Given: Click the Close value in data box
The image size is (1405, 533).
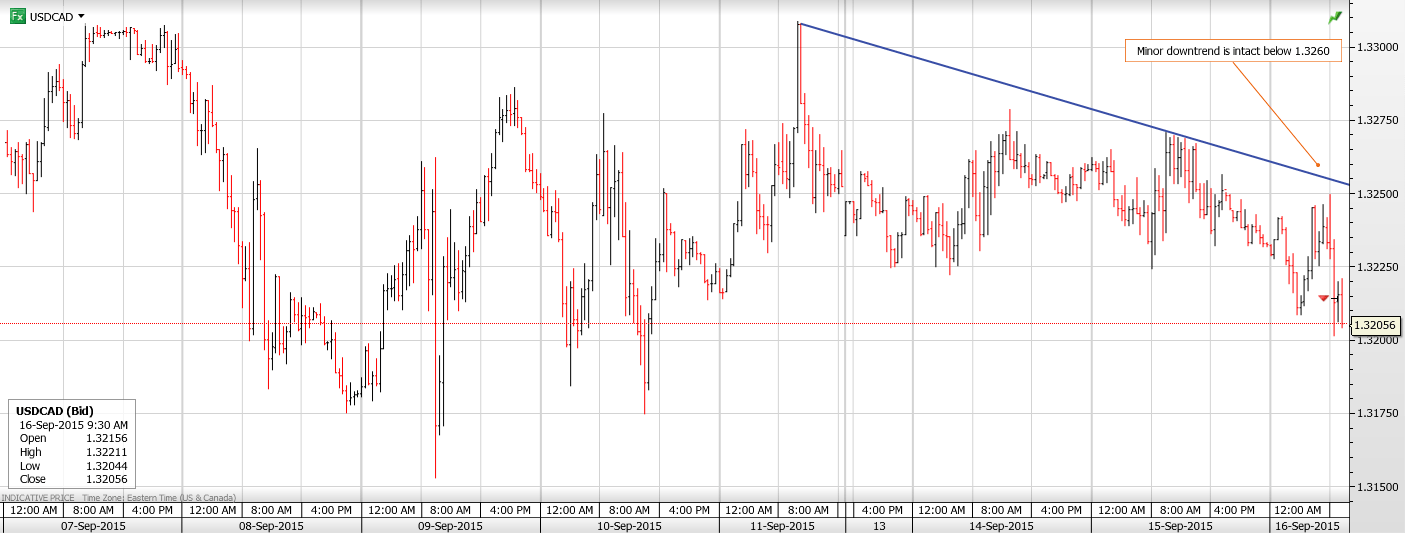Looking at the screenshot, I should point(106,480).
